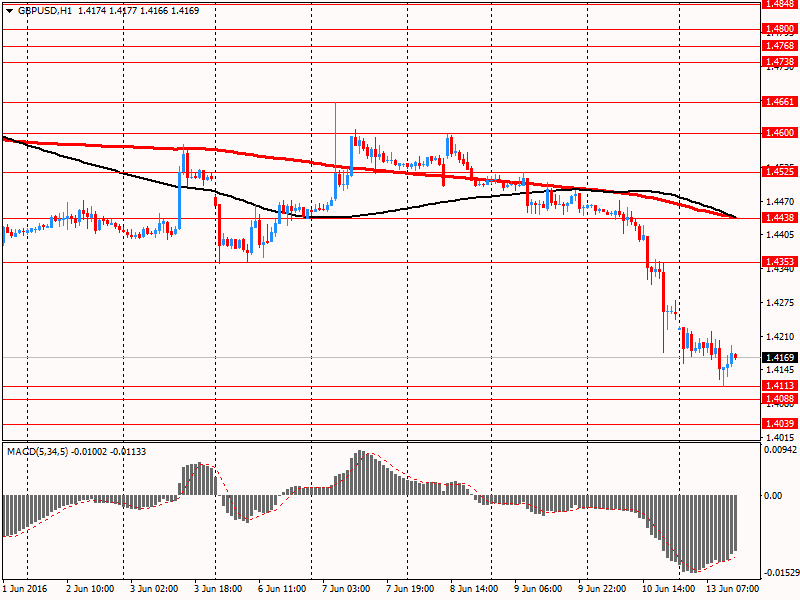Click the 1.4438 level label
Screen dimensions: 800x600
[x=780, y=218]
